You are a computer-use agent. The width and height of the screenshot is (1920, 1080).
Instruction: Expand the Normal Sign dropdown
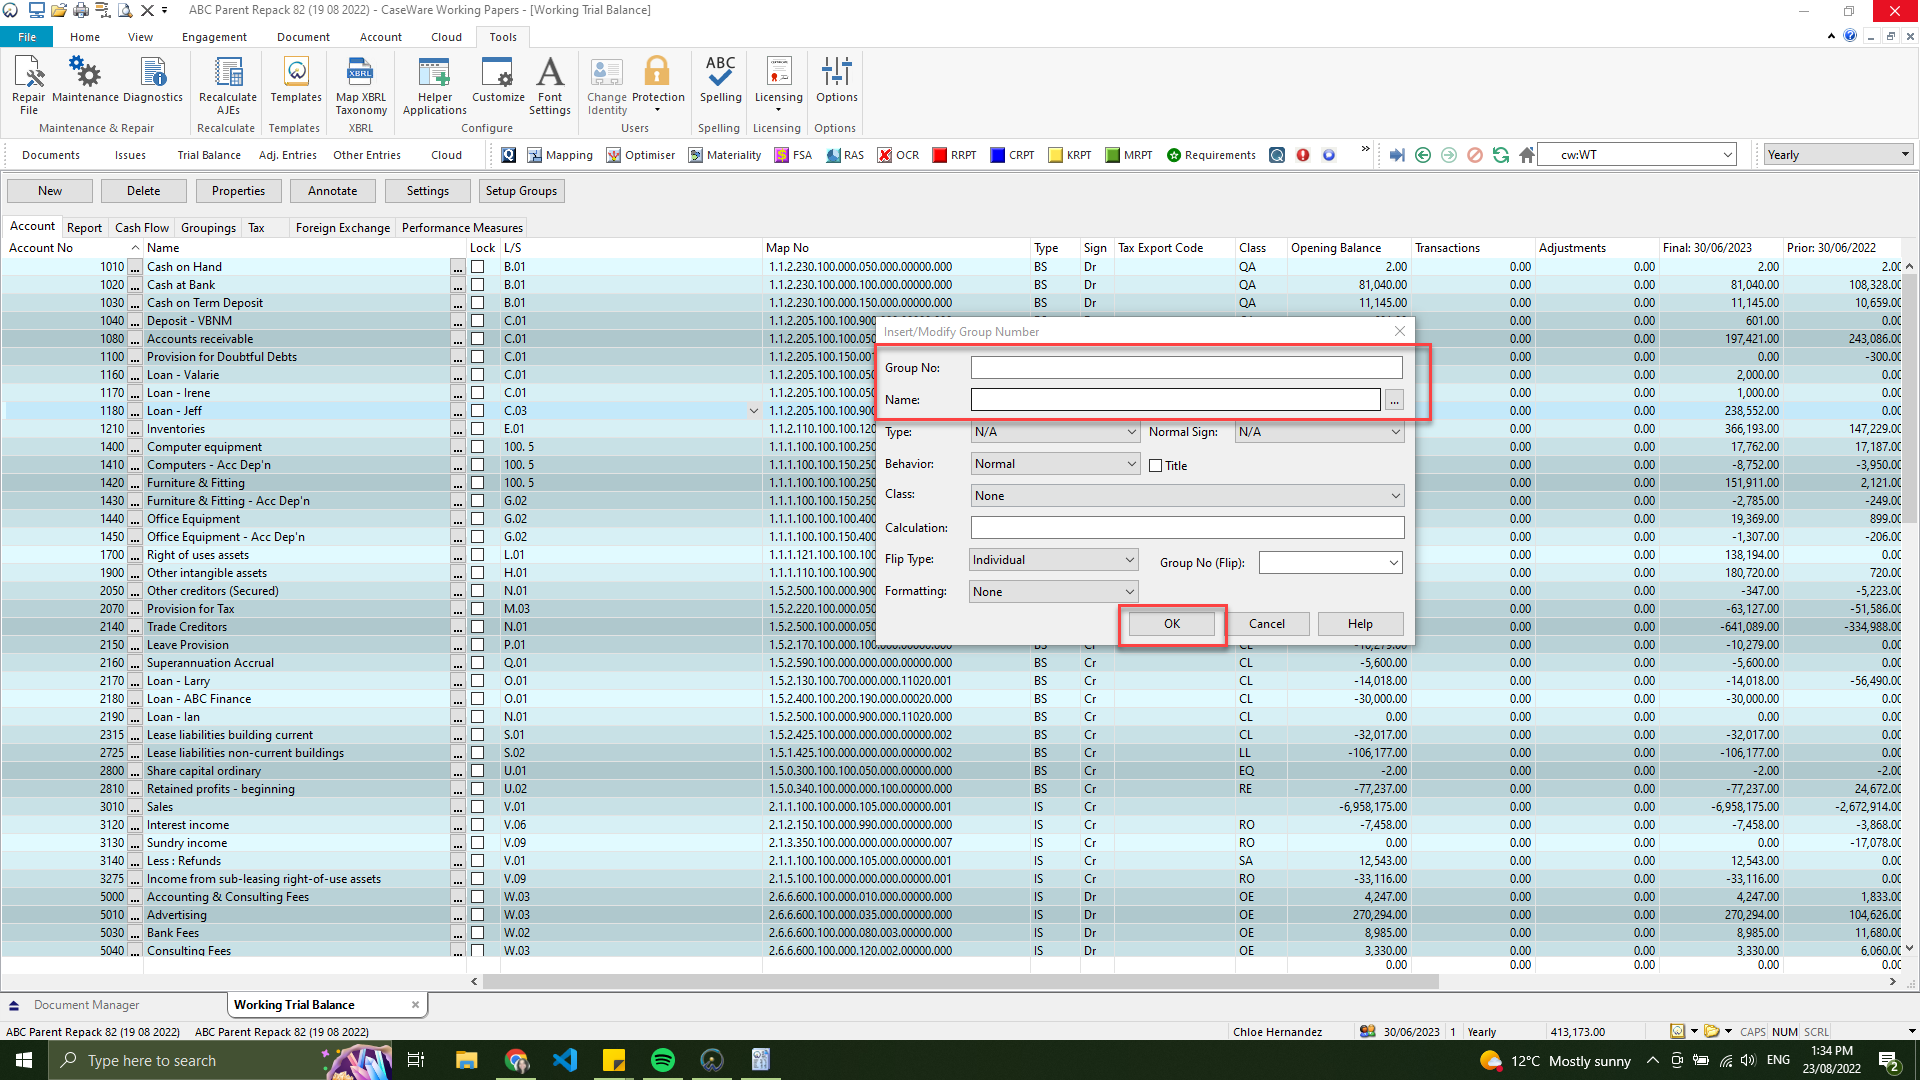pos(1319,432)
